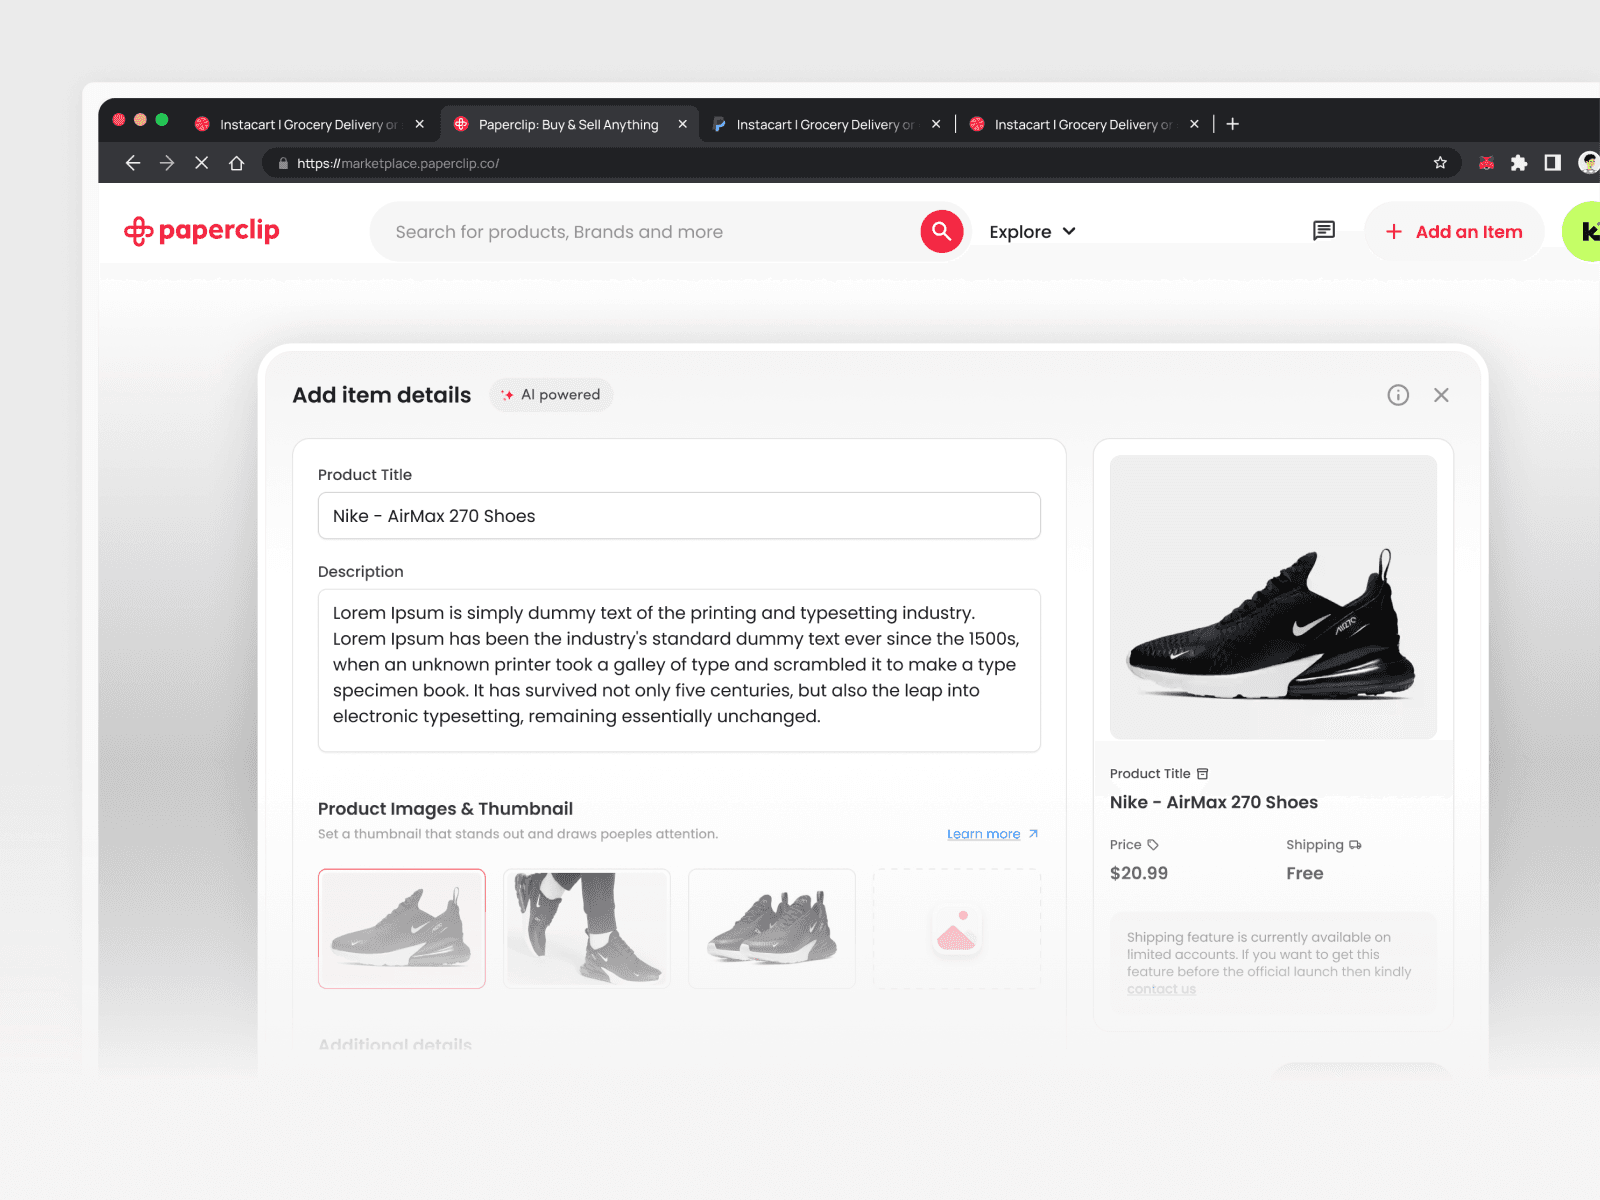Bookmark this page with the star icon

pyautogui.click(x=1440, y=163)
